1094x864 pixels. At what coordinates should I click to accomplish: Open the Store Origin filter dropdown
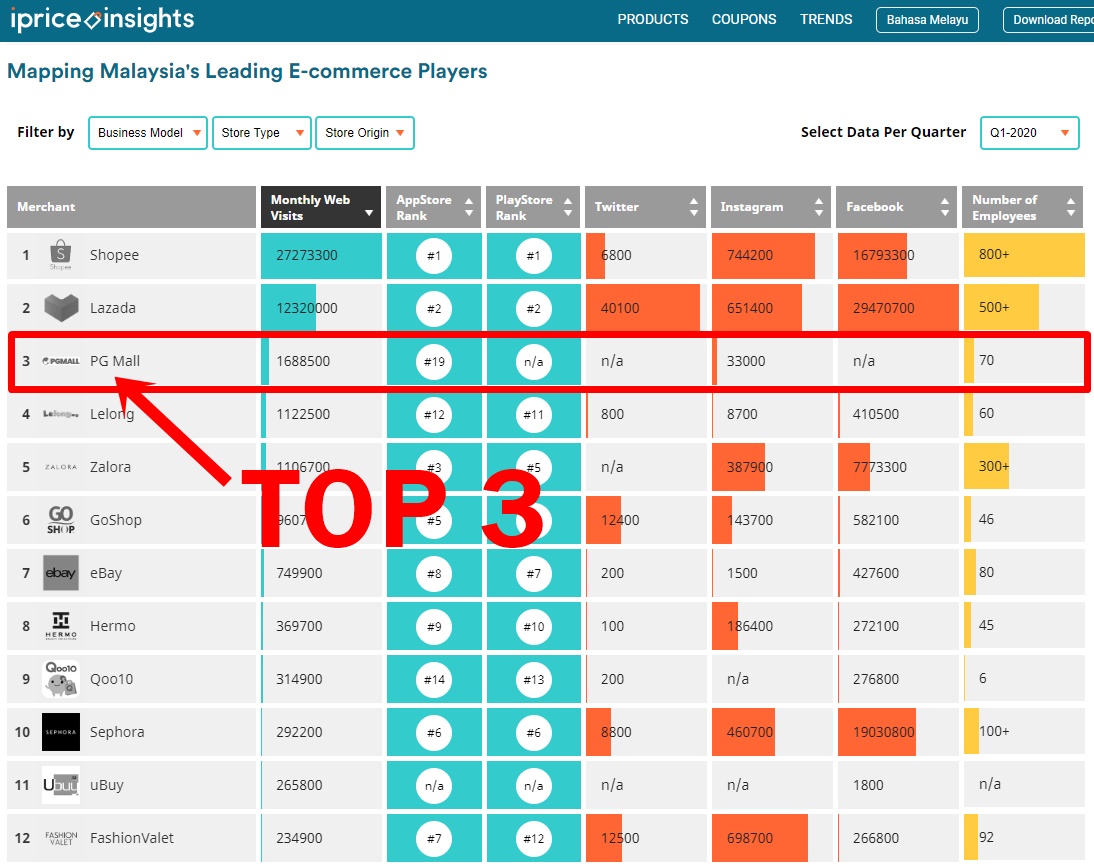coord(365,133)
